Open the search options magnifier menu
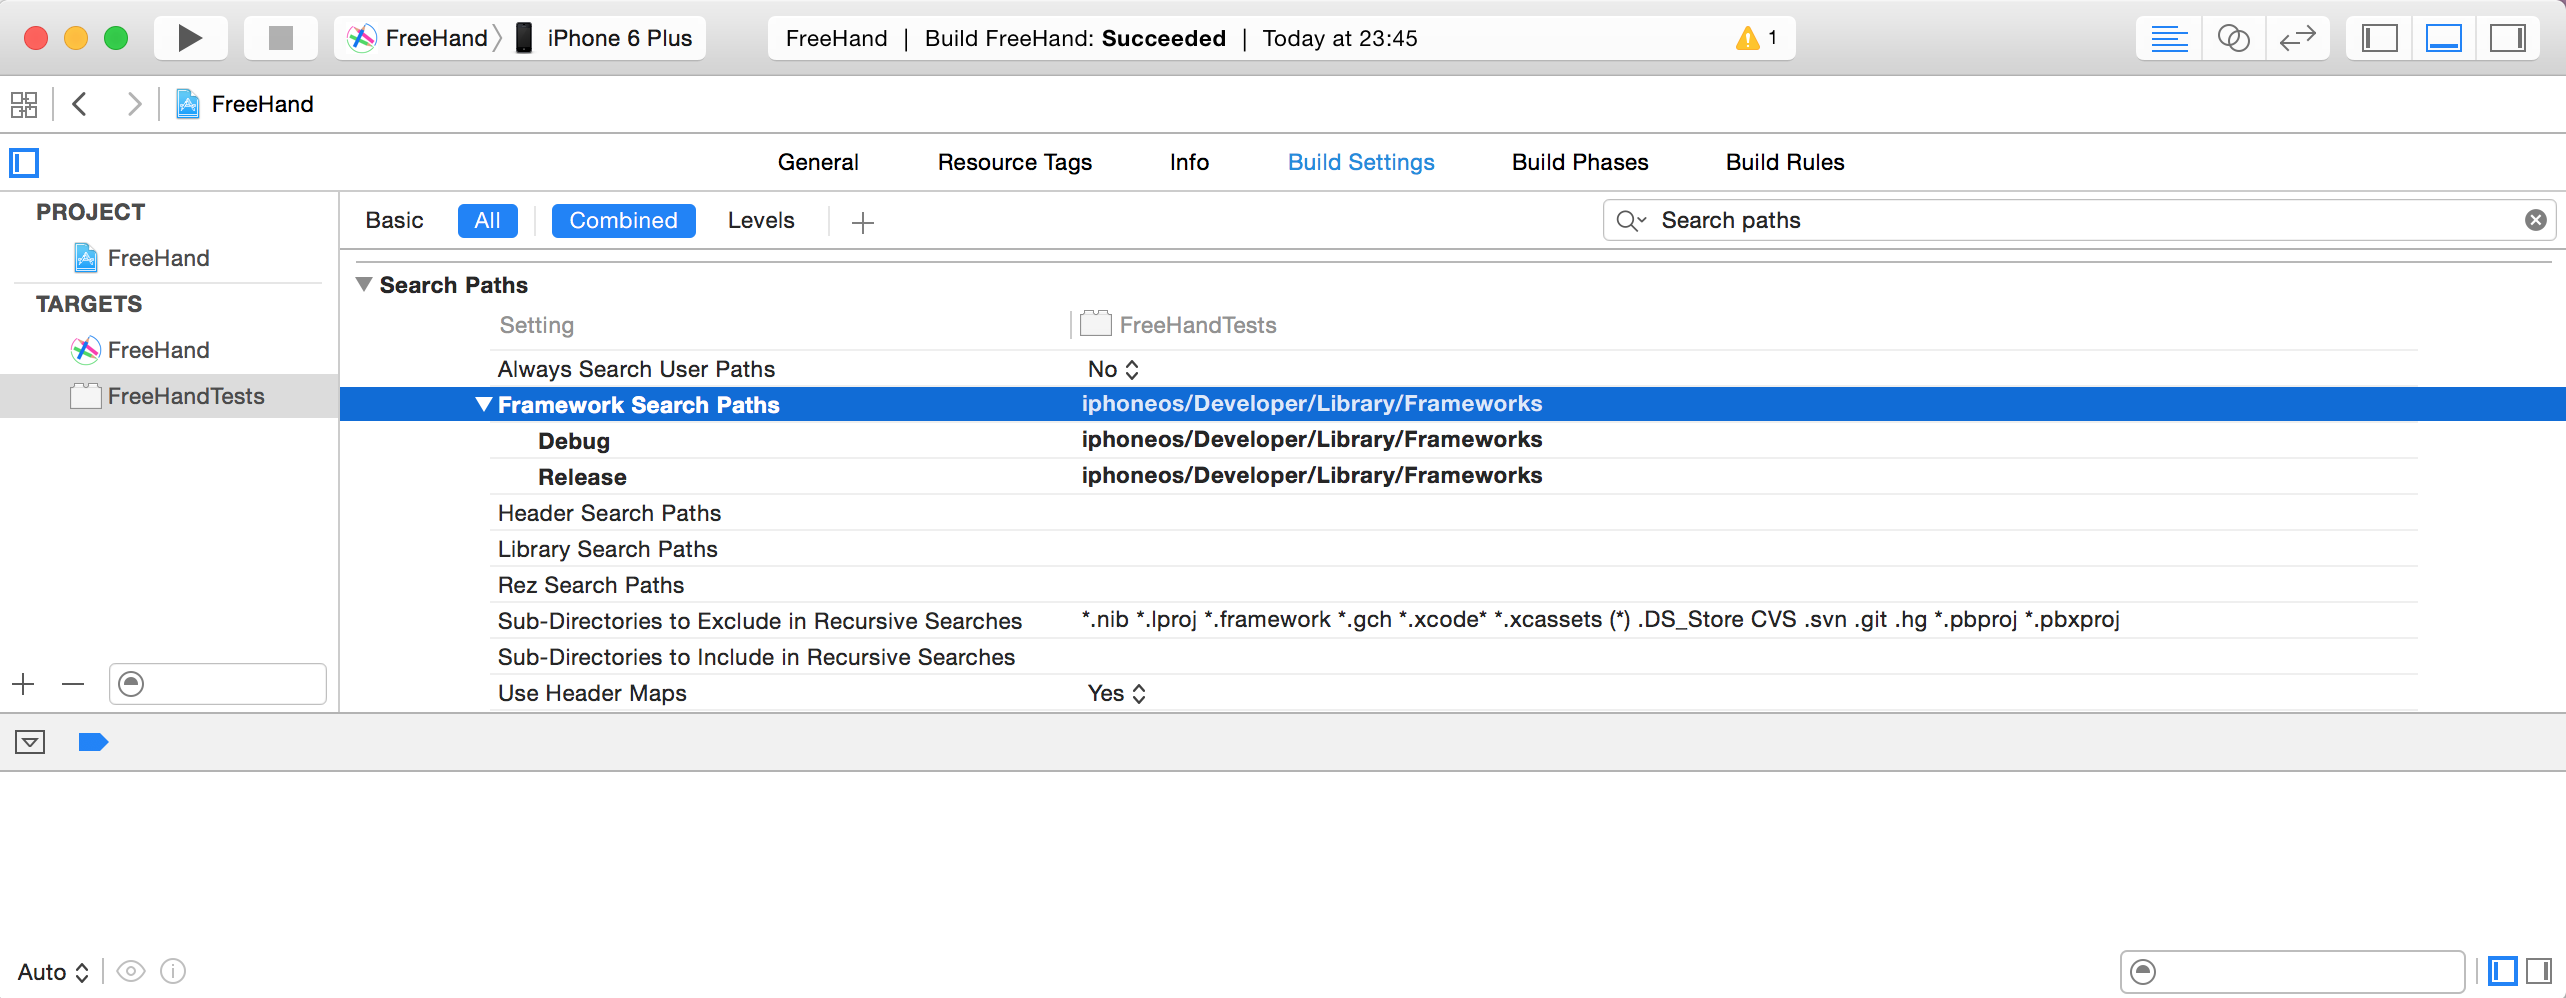Screen dimensions: 2566x998 pos(1631,221)
